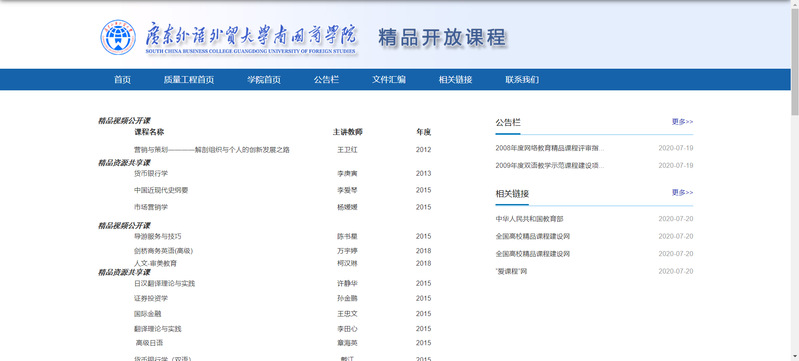Click the 相关链接 navigation menu item
The image size is (799, 361).
tap(456, 80)
